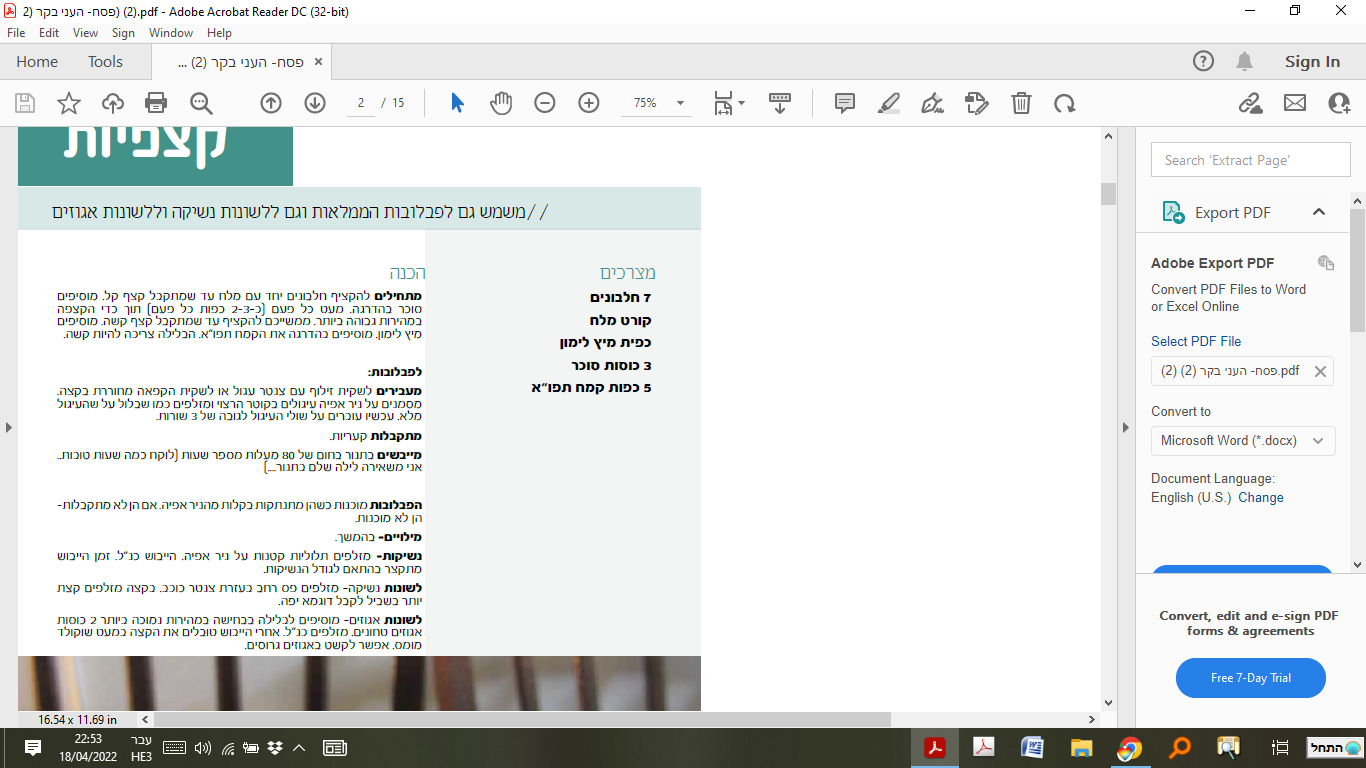Go to the previous page arrow
Image resolution: width=1366 pixels, height=768 pixels.
click(x=271, y=103)
